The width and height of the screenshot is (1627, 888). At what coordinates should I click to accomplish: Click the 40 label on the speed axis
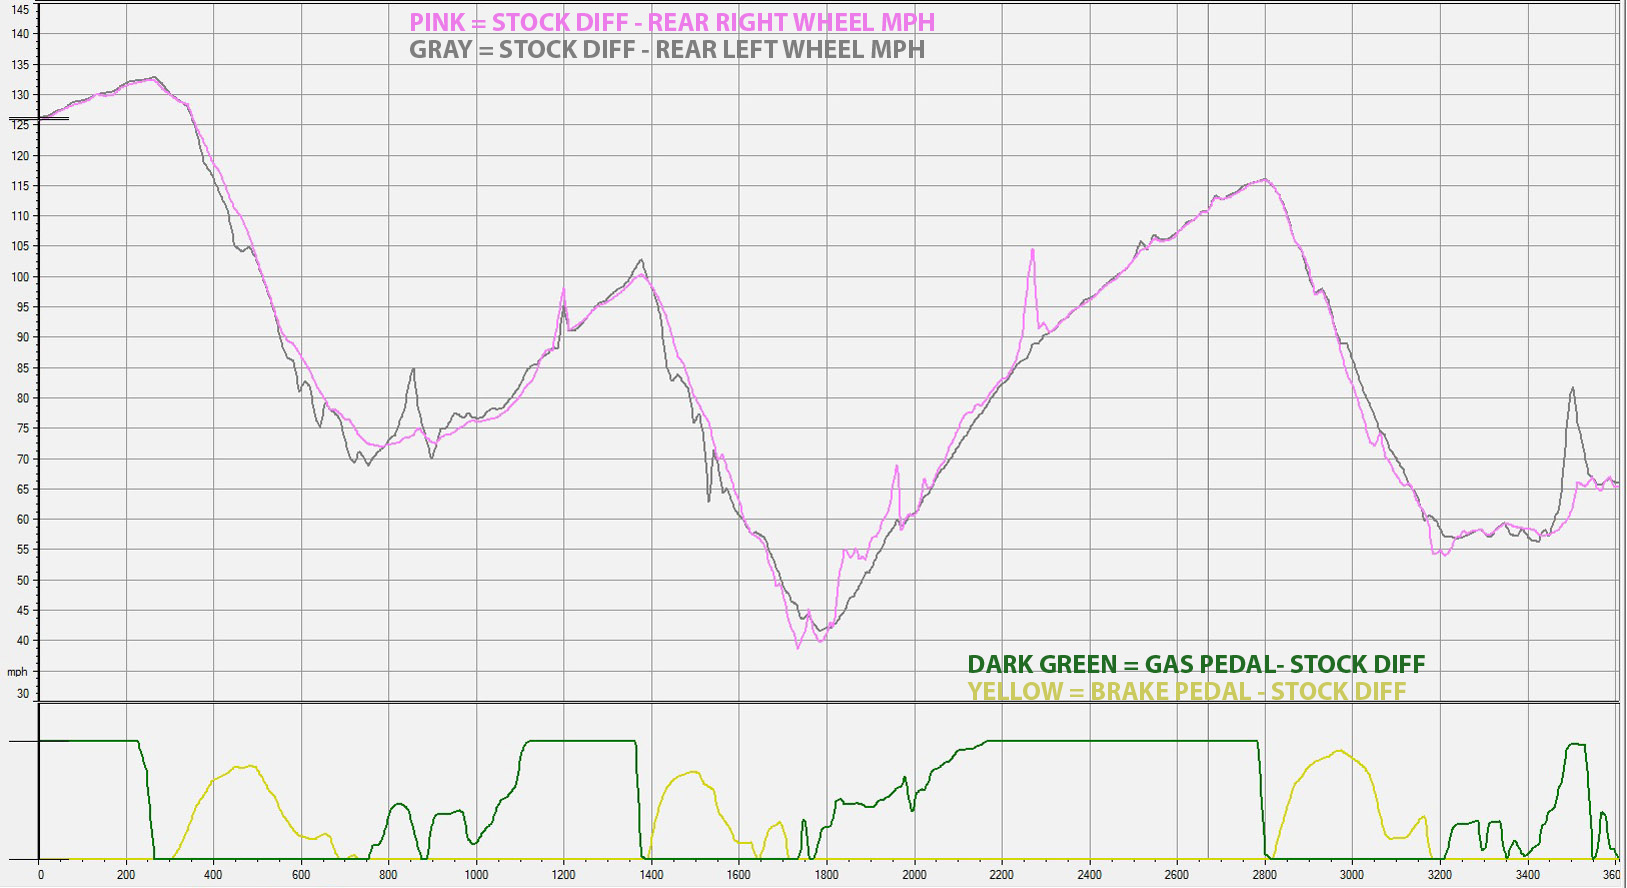coord(23,640)
